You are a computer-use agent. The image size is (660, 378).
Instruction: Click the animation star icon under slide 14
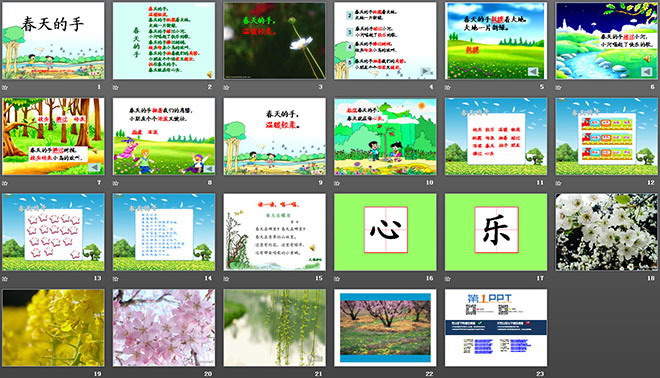[116, 279]
